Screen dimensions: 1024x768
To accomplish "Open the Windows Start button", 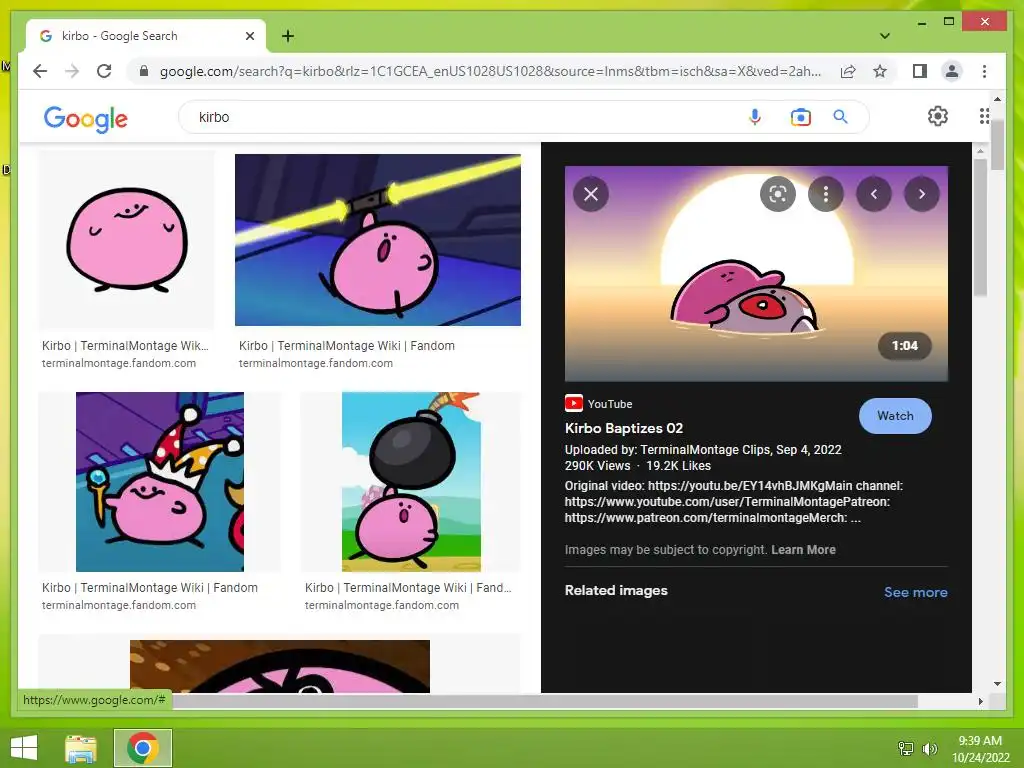I will click(x=24, y=748).
